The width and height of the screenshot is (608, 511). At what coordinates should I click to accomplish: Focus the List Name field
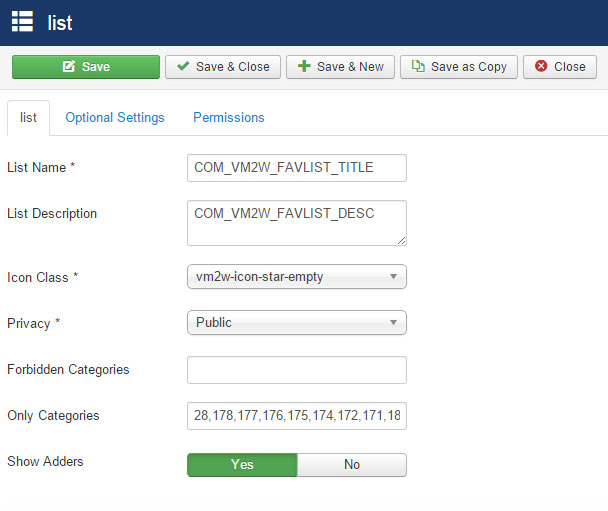click(297, 168)
